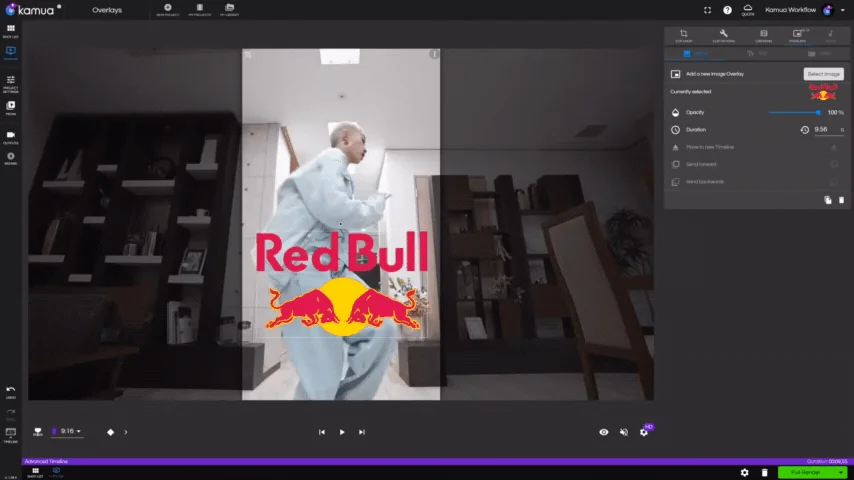Open Project Settings in left sidebar

coord(11,81)
